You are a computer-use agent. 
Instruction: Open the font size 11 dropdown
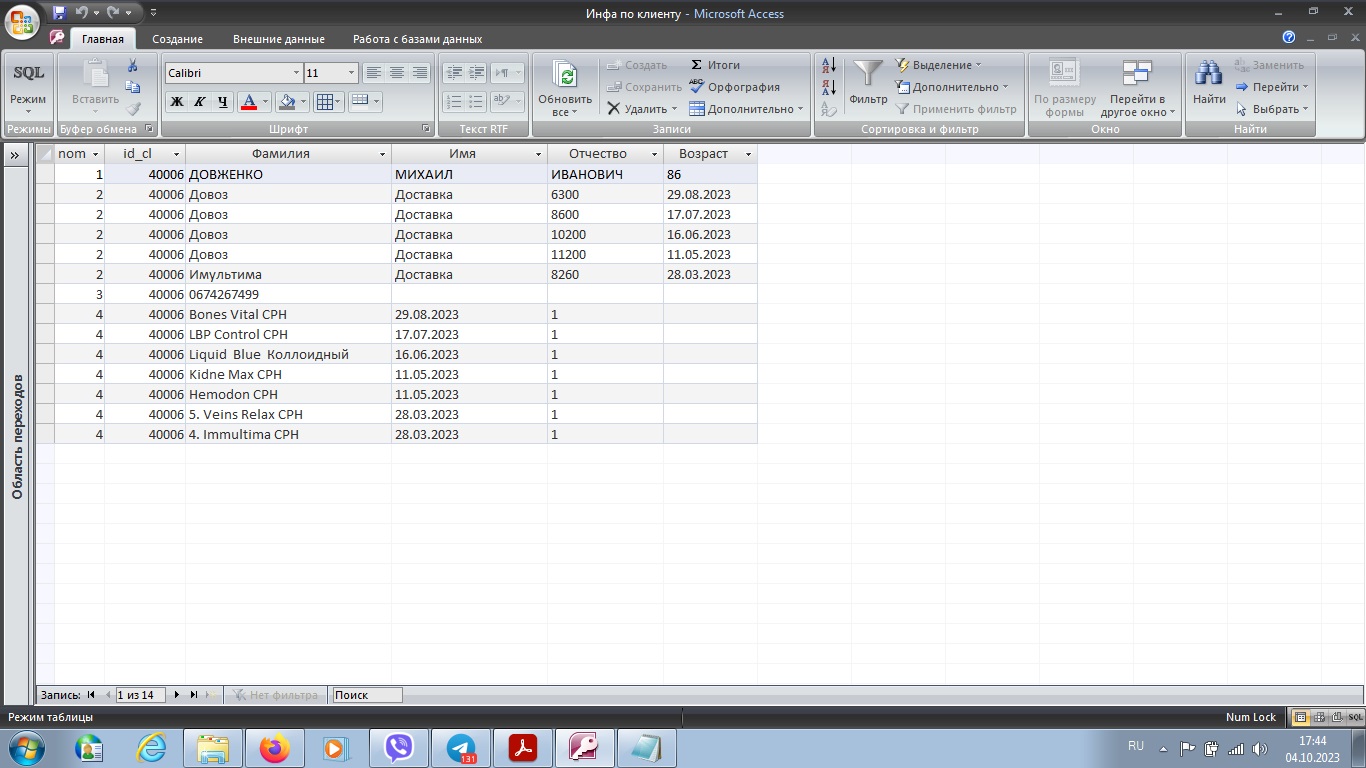351,73
